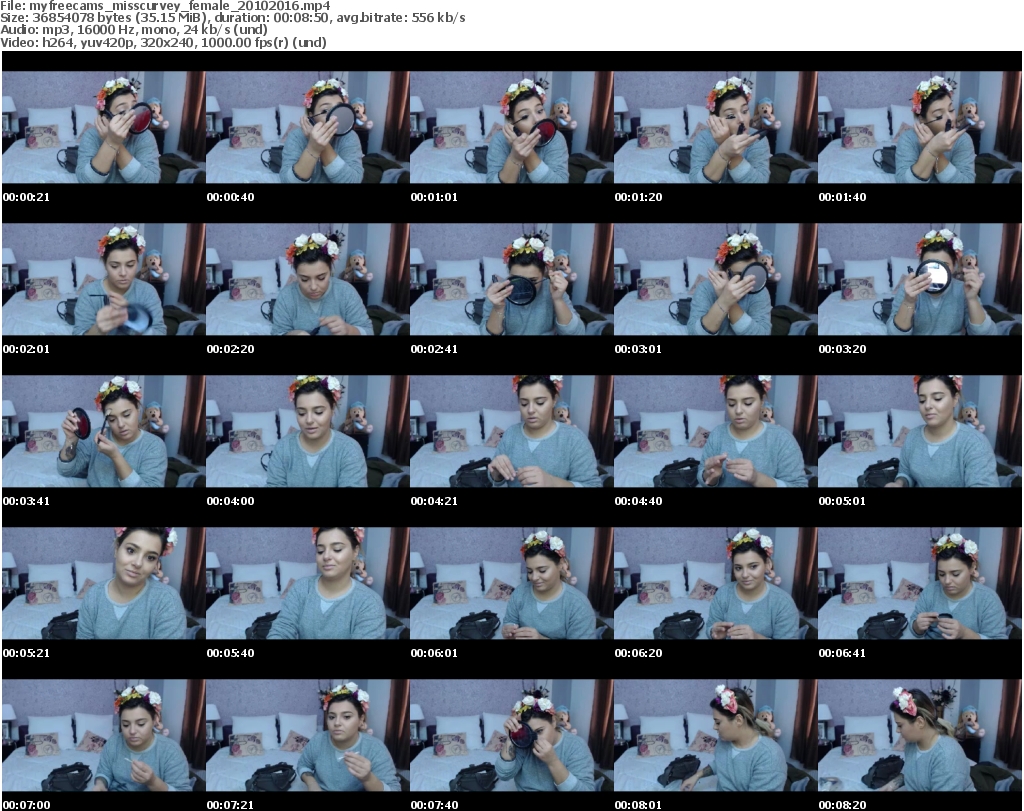Viewport: 1024px width, 811px height.
Task: View the frame captured at 00:07:40
Action: pyautogui.click(x=511, y=735)
